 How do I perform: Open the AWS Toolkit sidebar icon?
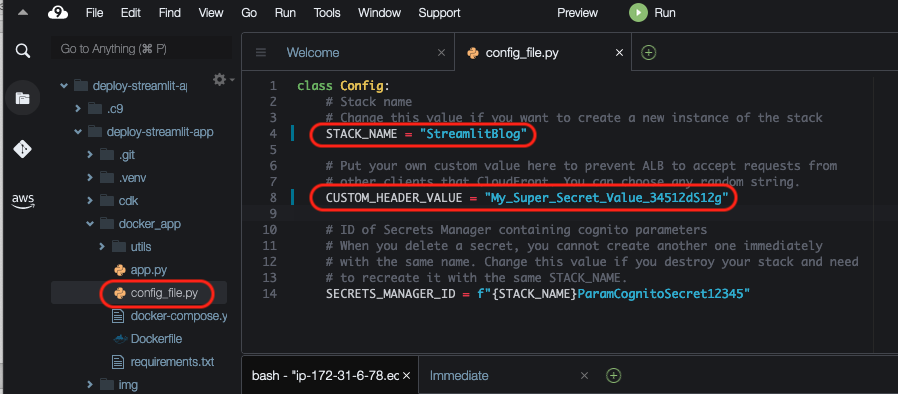tap(23, 201)
